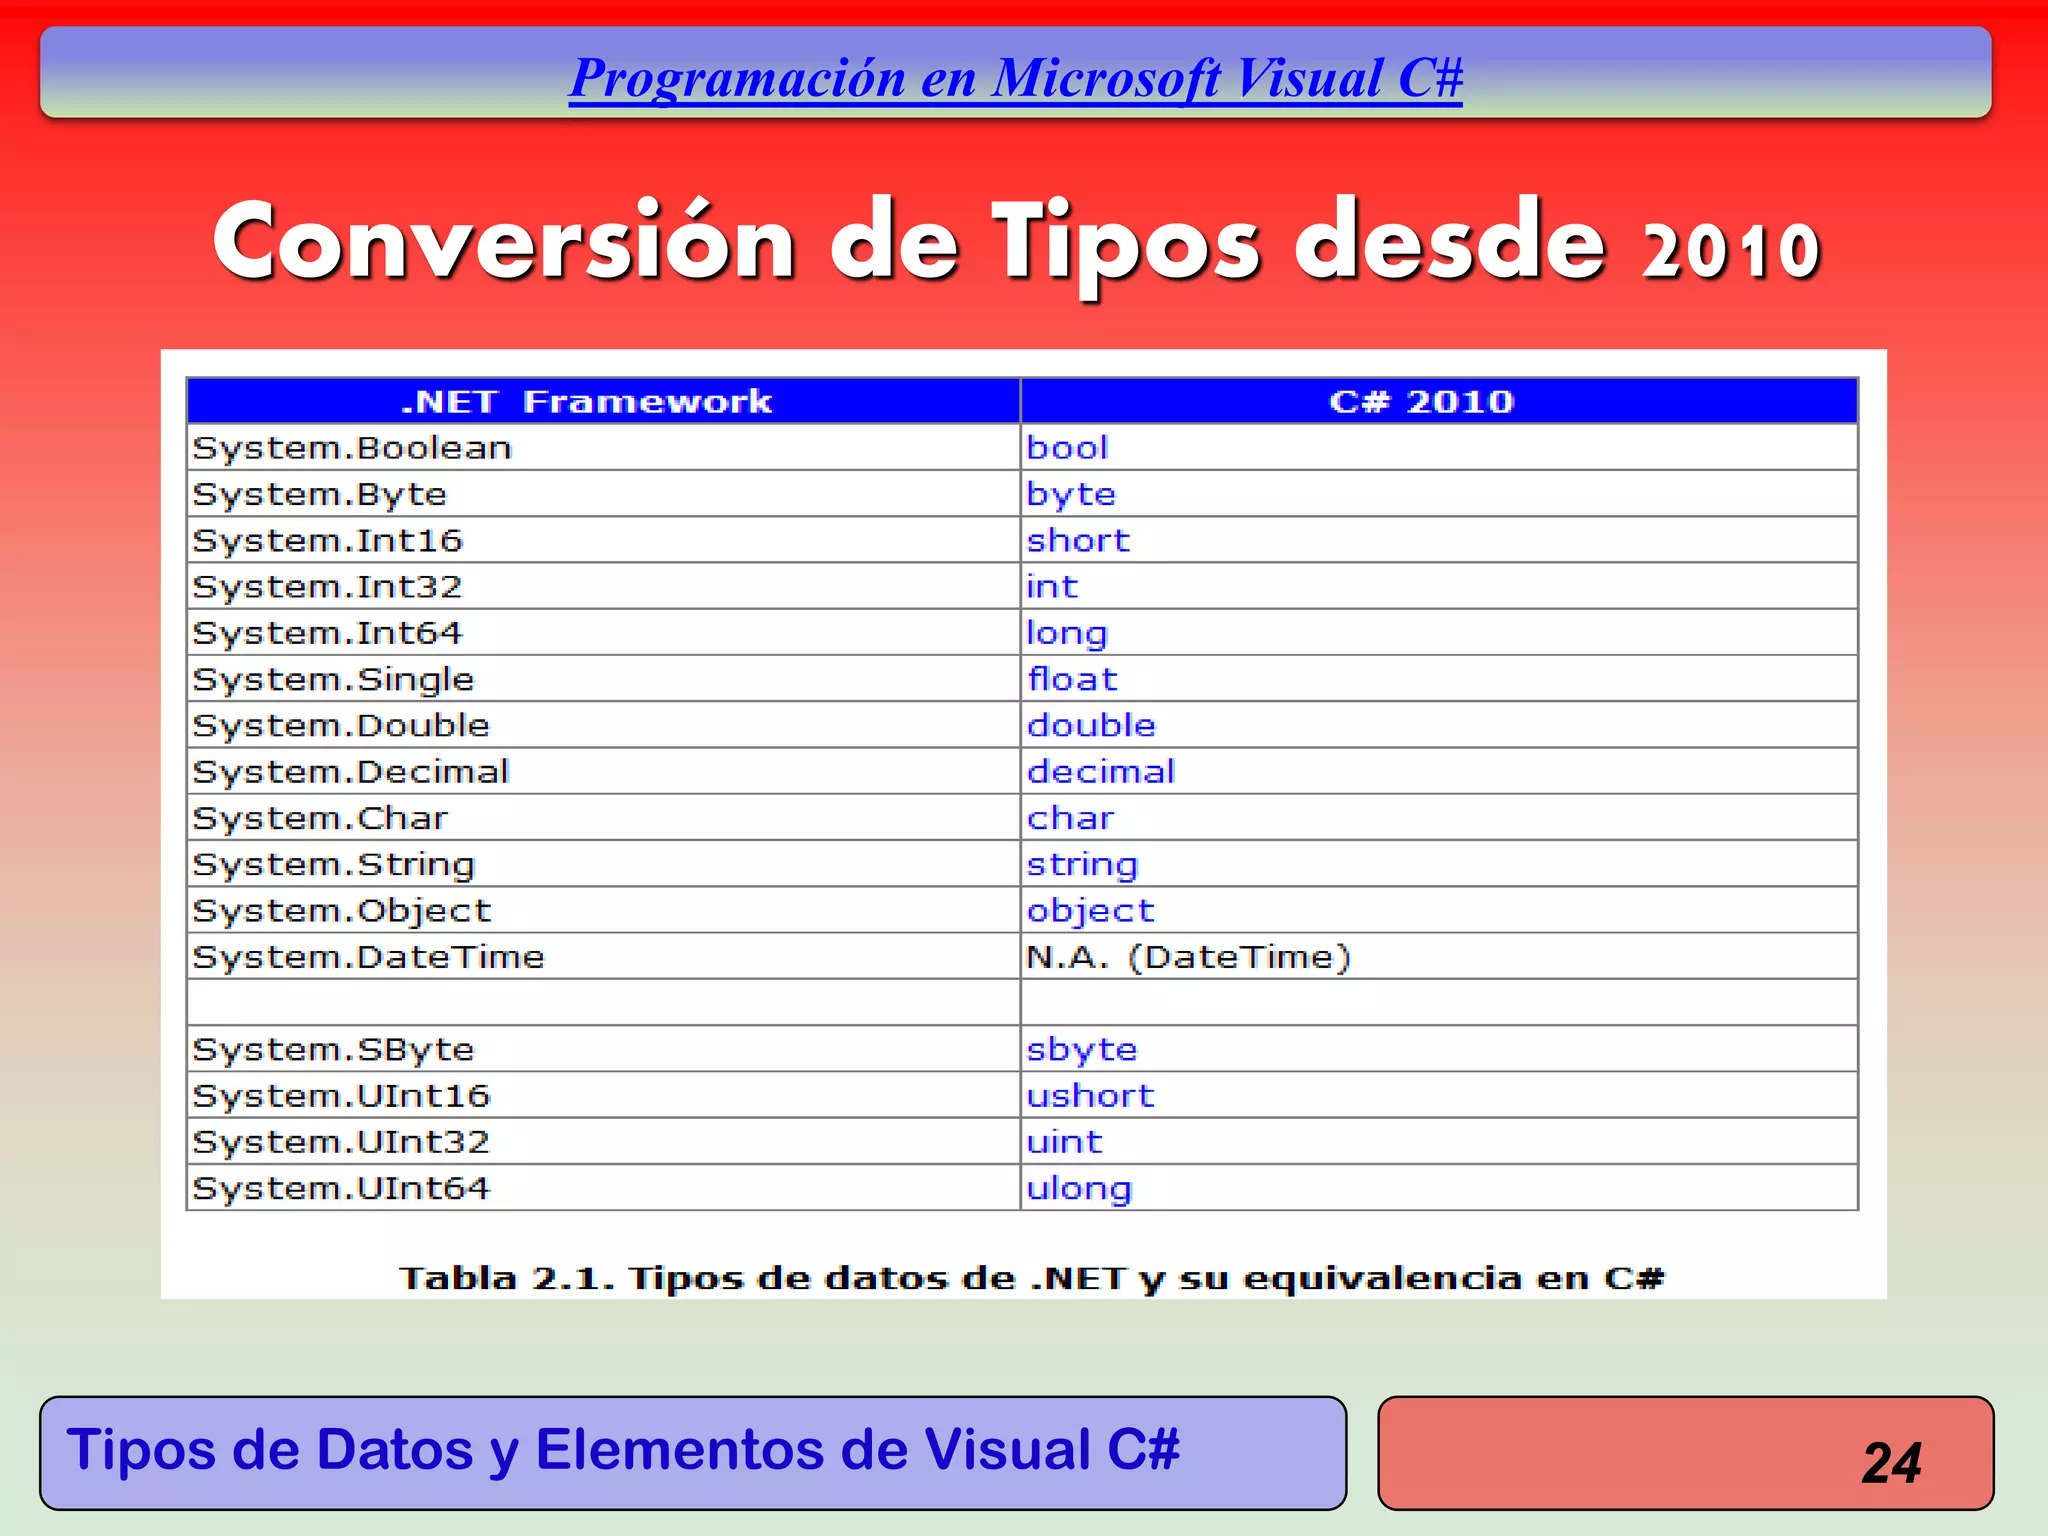Click the System.Object cell
Screen dimensions: 2048x1536
pyautogui.click(x=603, y=910)
